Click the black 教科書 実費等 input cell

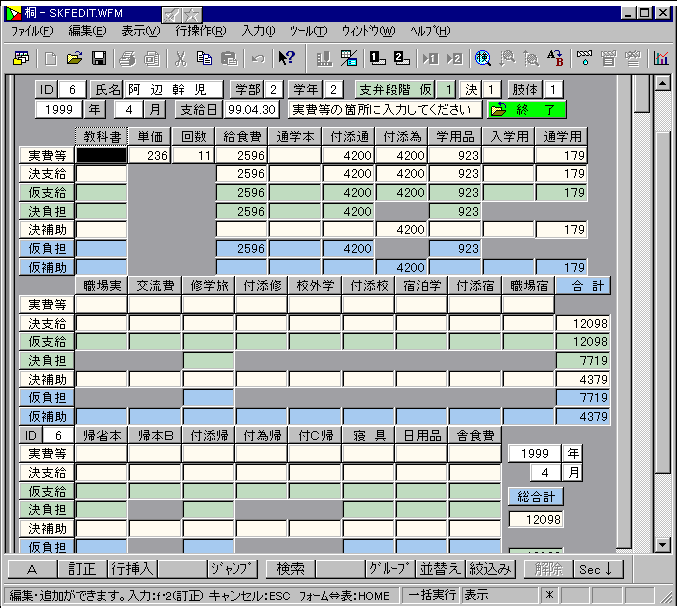[101, 155]
